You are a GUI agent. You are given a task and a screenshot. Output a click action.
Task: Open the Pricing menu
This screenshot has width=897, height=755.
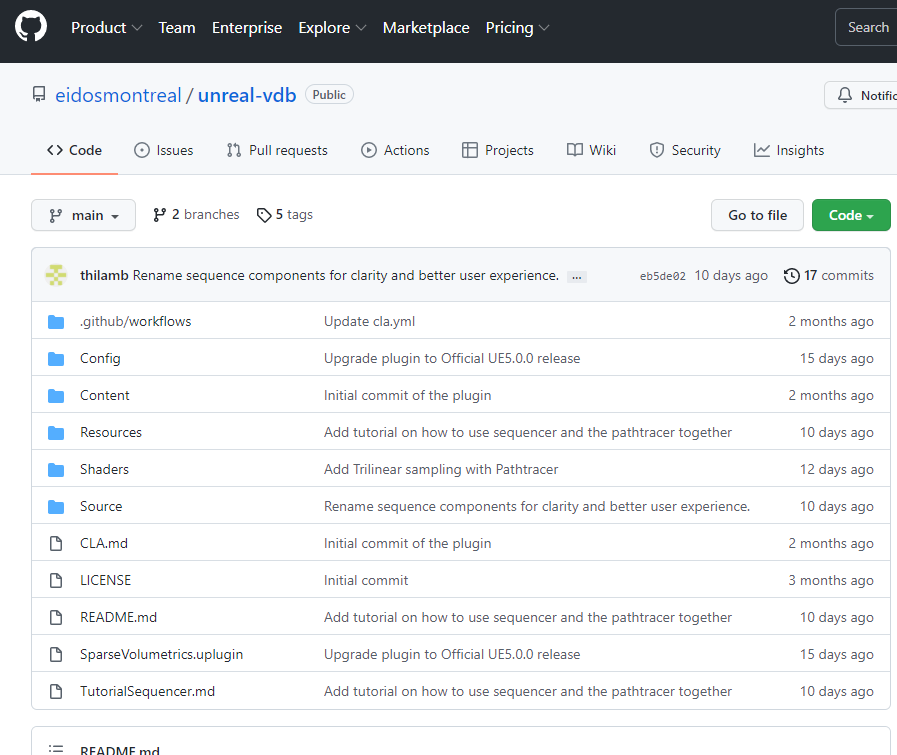click(517, 28)
